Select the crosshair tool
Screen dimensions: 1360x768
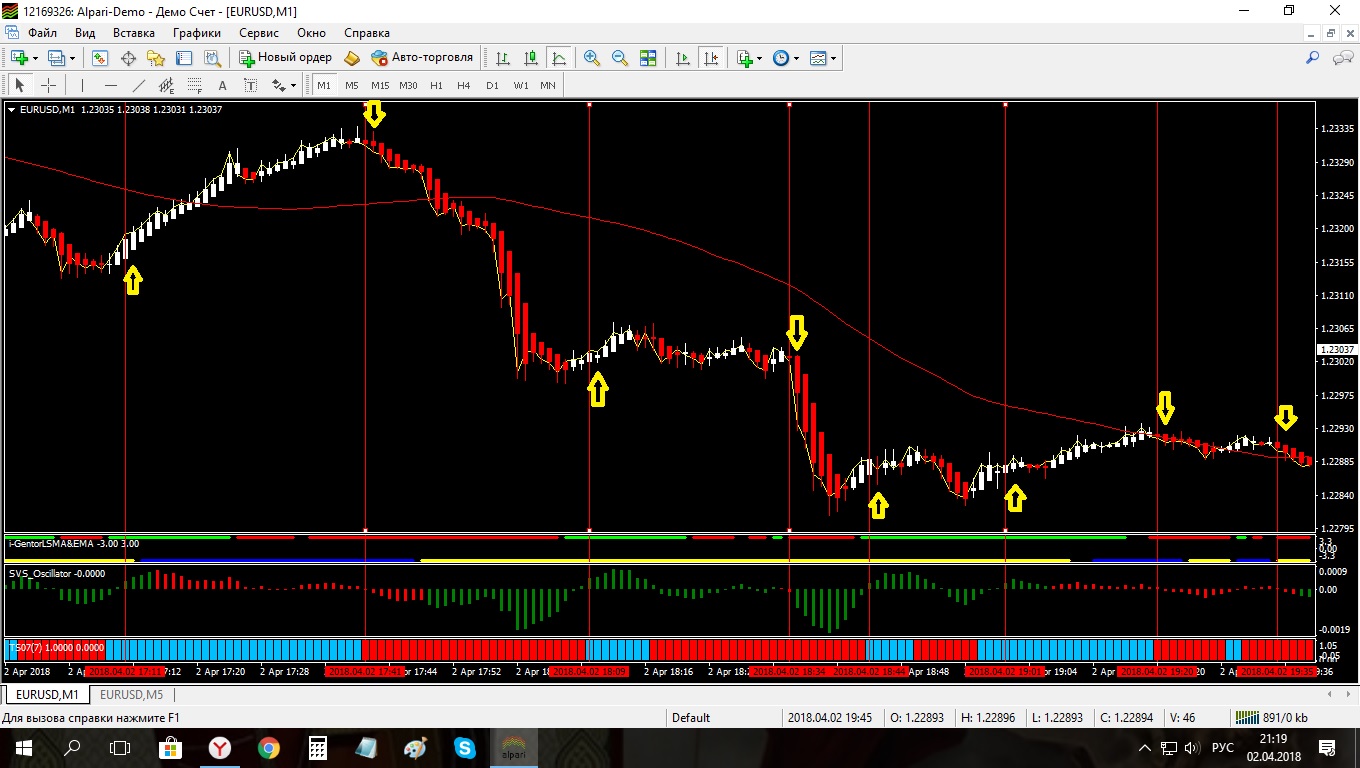[x=48, y=85]
